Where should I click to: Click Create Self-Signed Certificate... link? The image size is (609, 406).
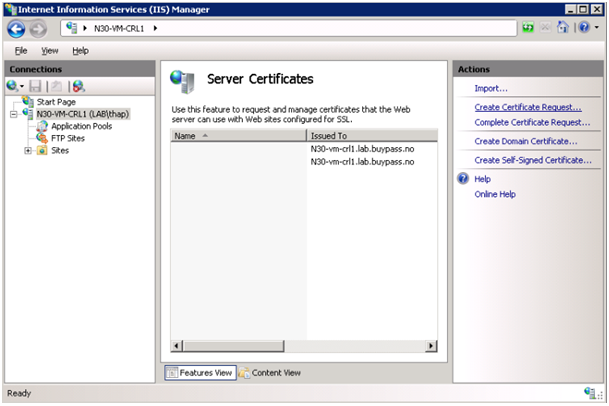(533, 160)
